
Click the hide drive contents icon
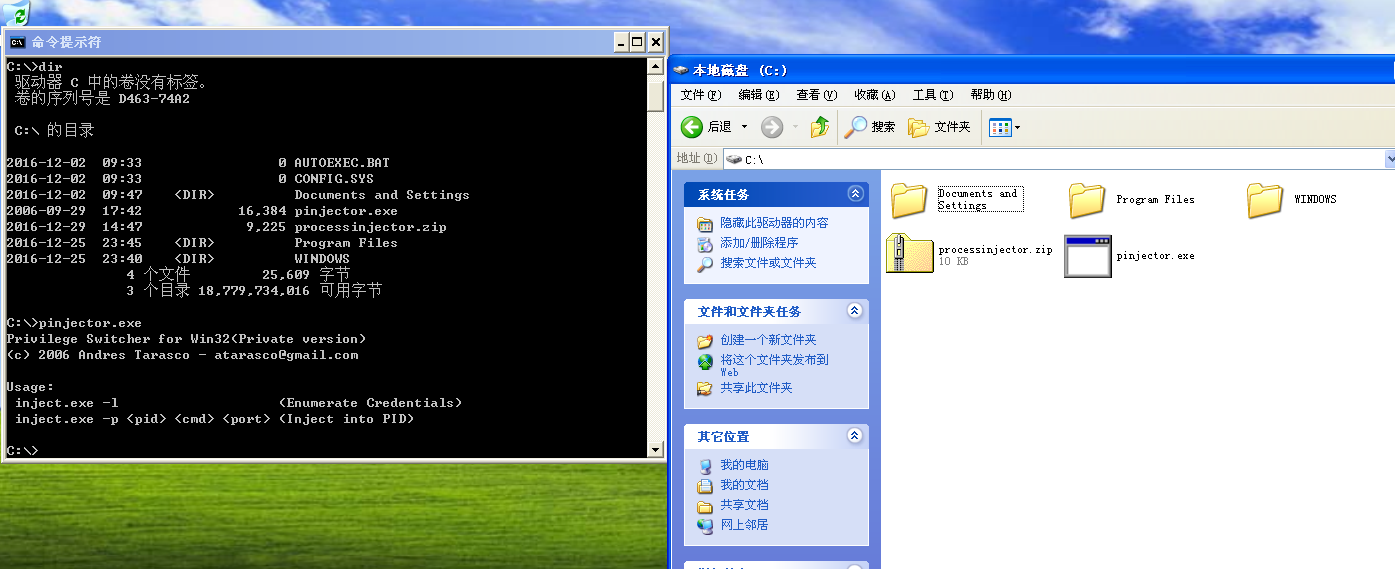click(705, 223)
